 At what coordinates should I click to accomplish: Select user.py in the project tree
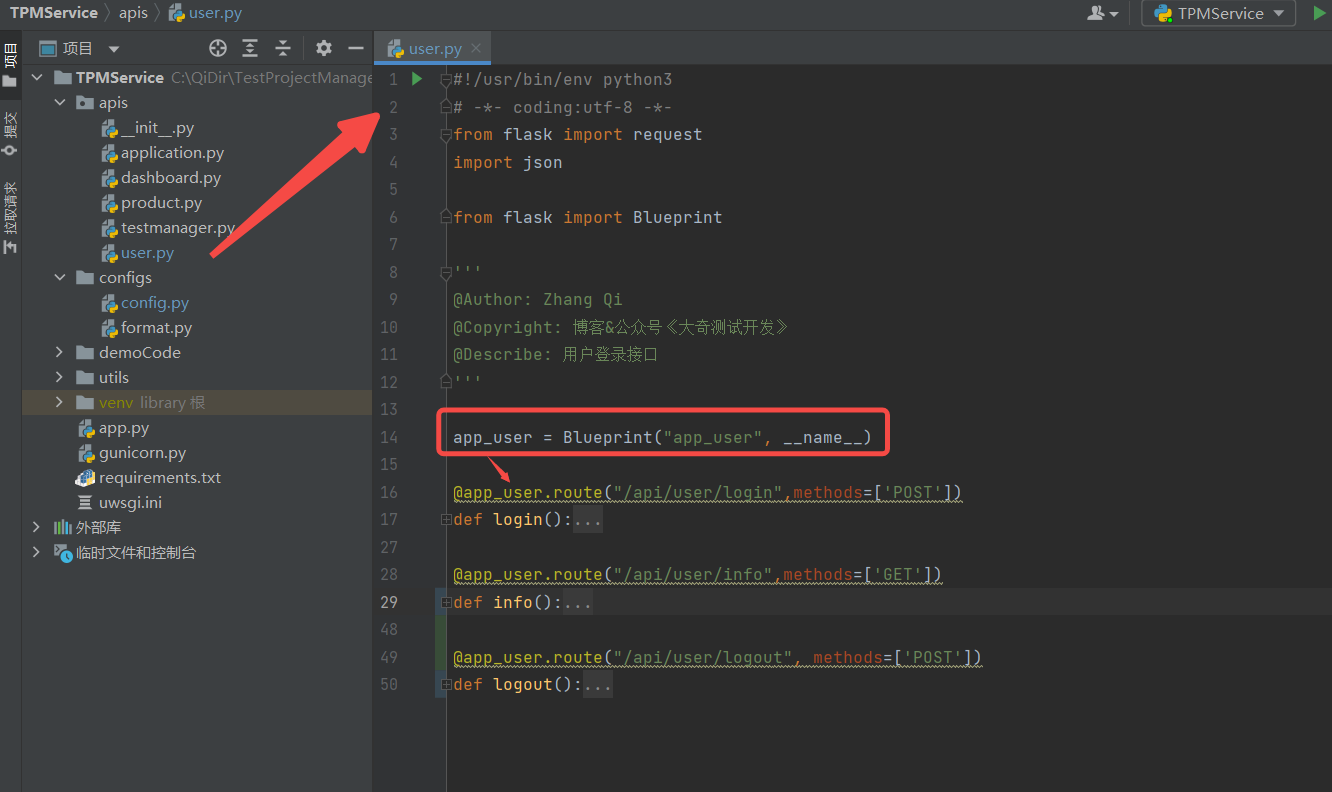click(x=147, y=252)
